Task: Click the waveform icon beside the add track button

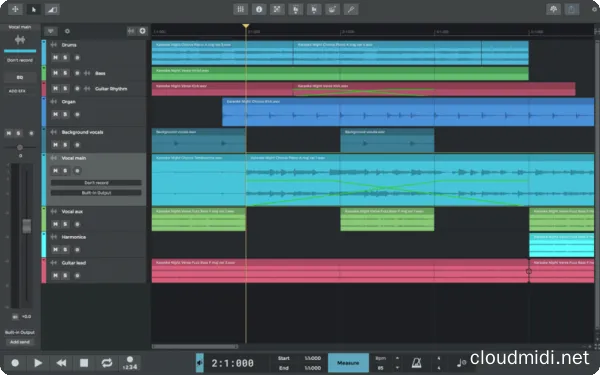Action: click(131, 31)
